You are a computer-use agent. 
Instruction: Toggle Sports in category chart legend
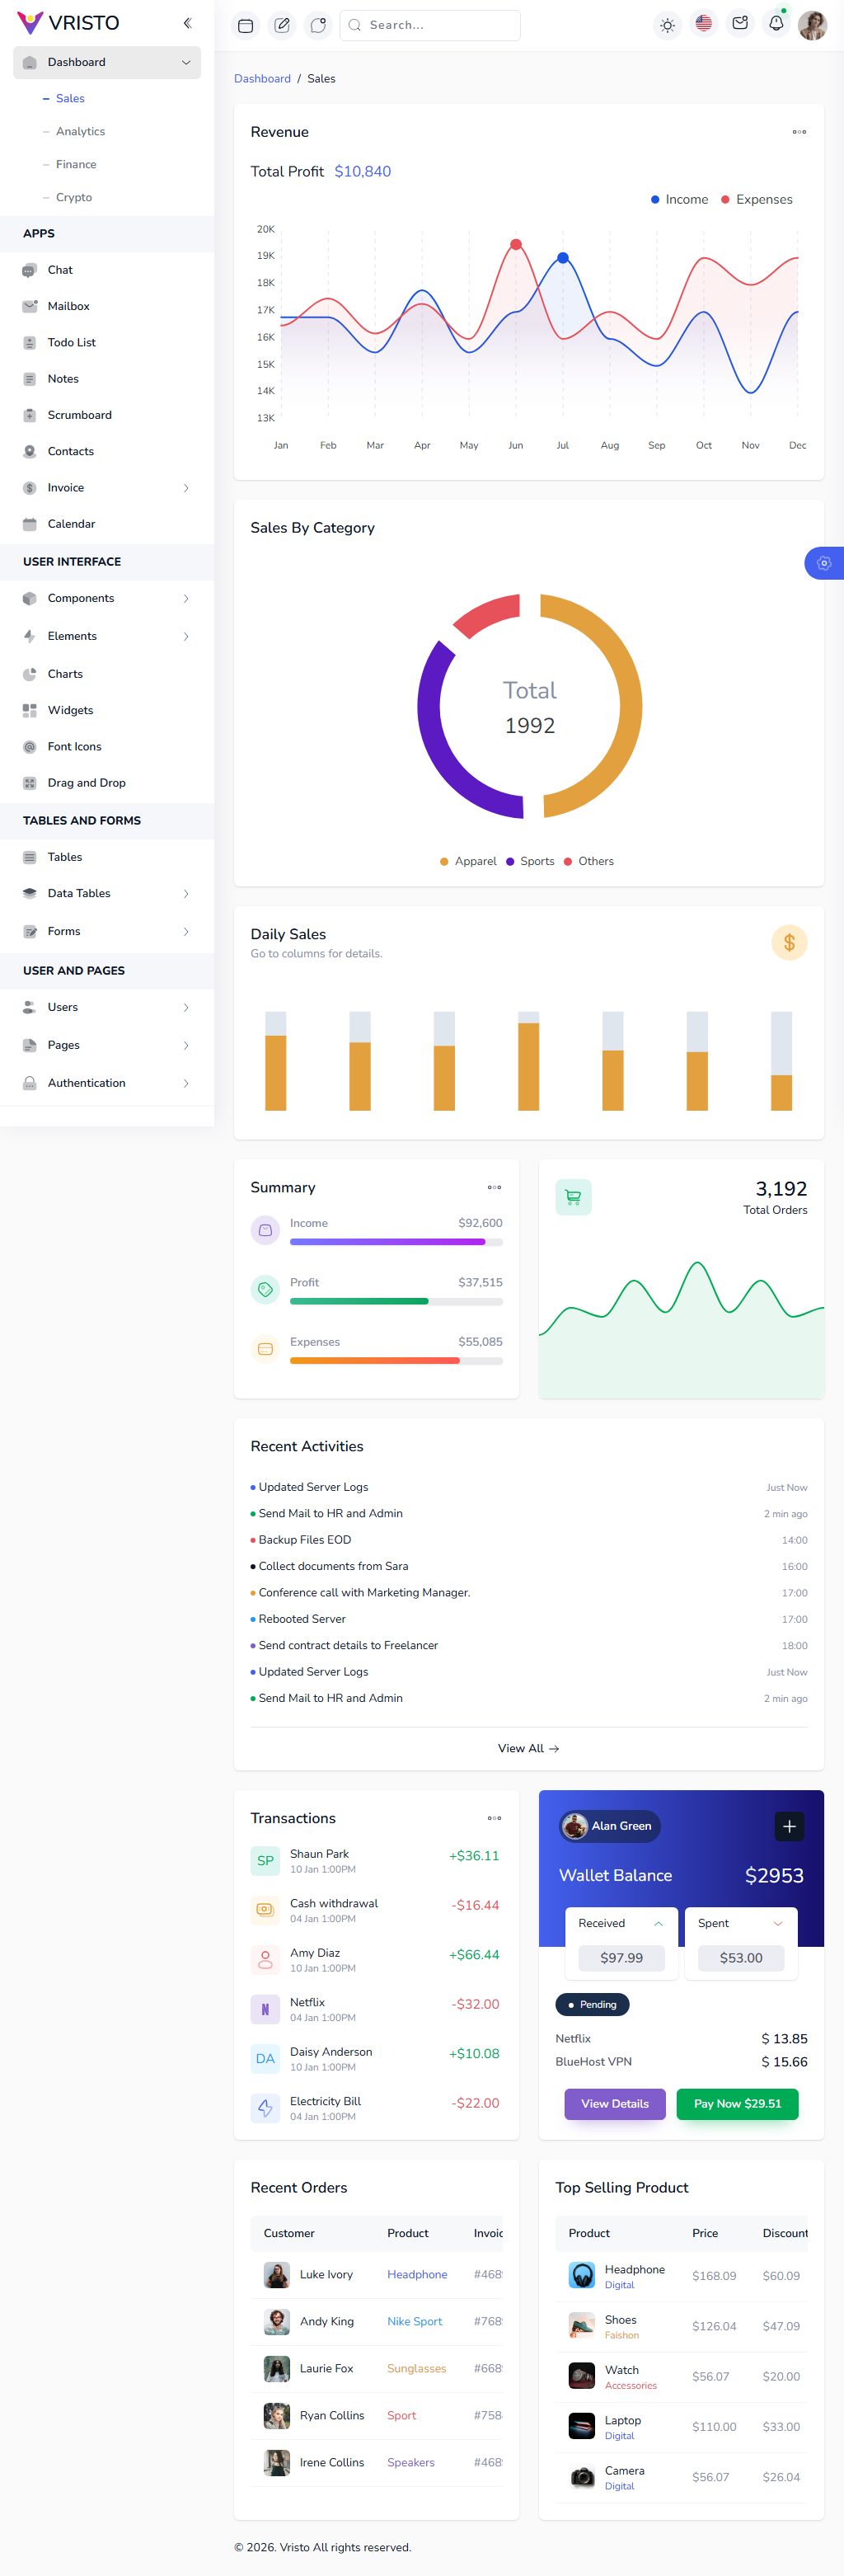click(x=530, y=861)
